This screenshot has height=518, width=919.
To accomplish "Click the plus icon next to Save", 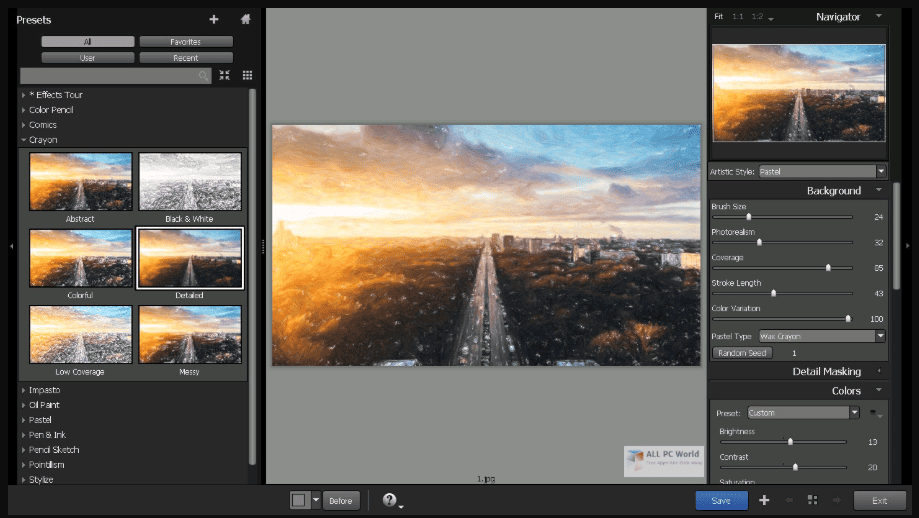I will pyautogui.click(x=764, y=500).
